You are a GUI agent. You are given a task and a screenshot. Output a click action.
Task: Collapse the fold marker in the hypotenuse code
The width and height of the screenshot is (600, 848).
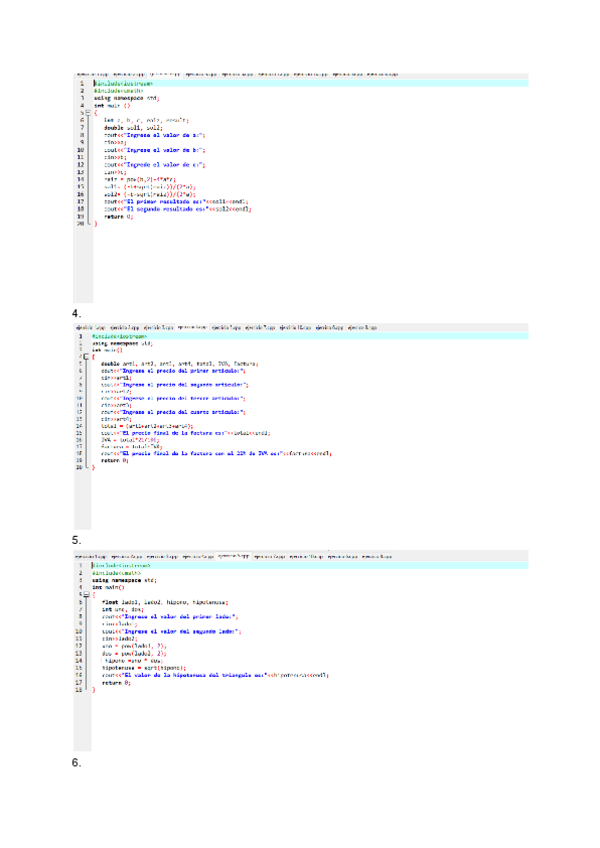tap(87, 594)
